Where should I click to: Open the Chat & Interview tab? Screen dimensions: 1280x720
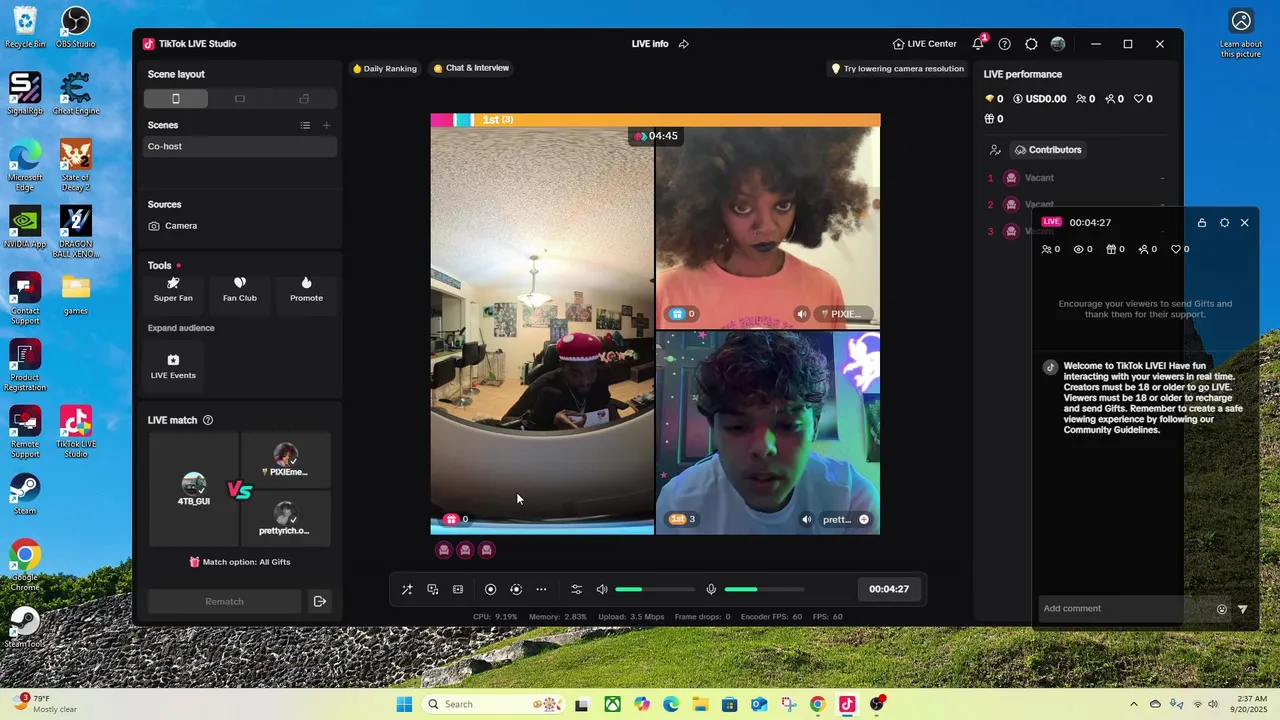pyautogui.click(x=471, y=68)
